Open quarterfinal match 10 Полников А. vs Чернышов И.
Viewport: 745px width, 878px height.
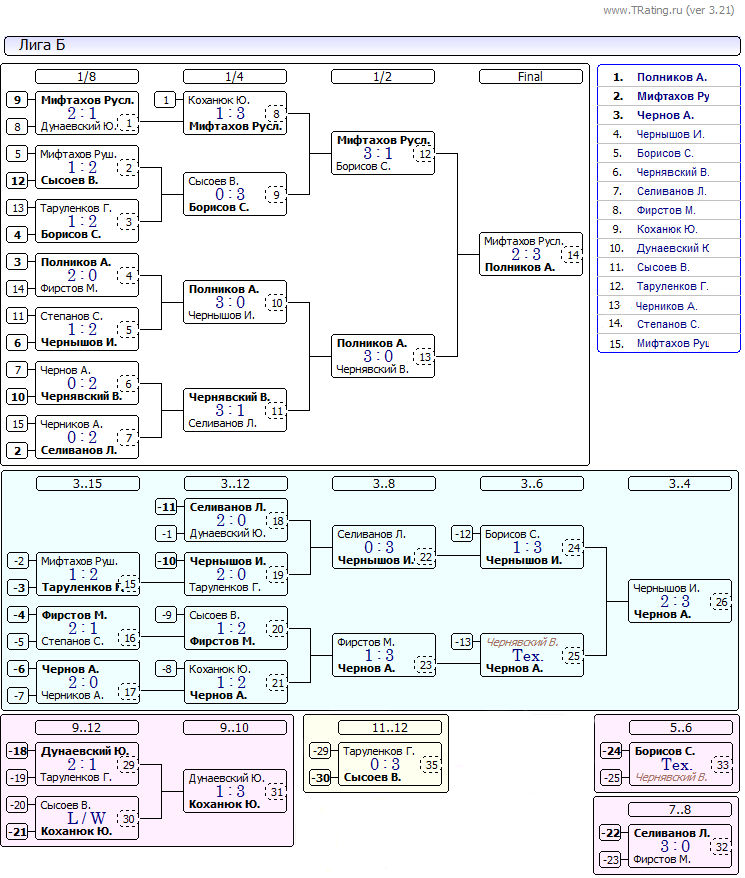[235, 302]
